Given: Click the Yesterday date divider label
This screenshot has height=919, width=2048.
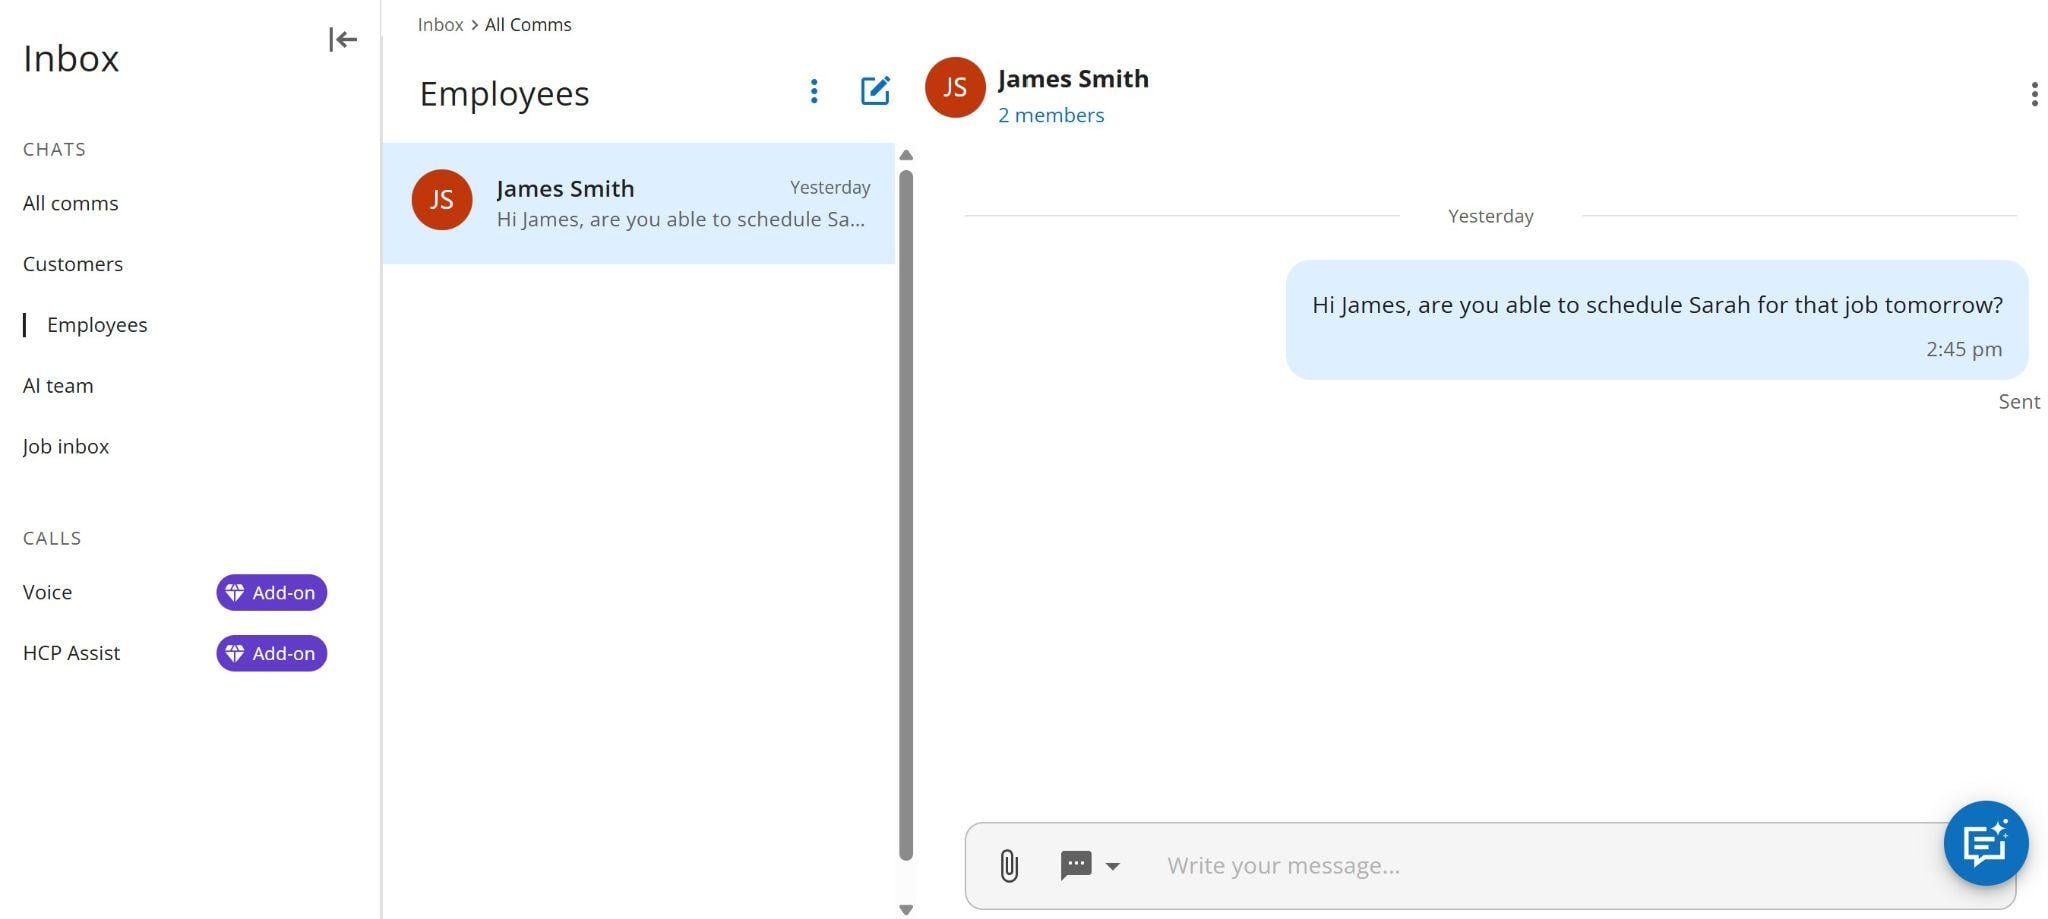Looking at the screenshot, I should click(1490, 216).
